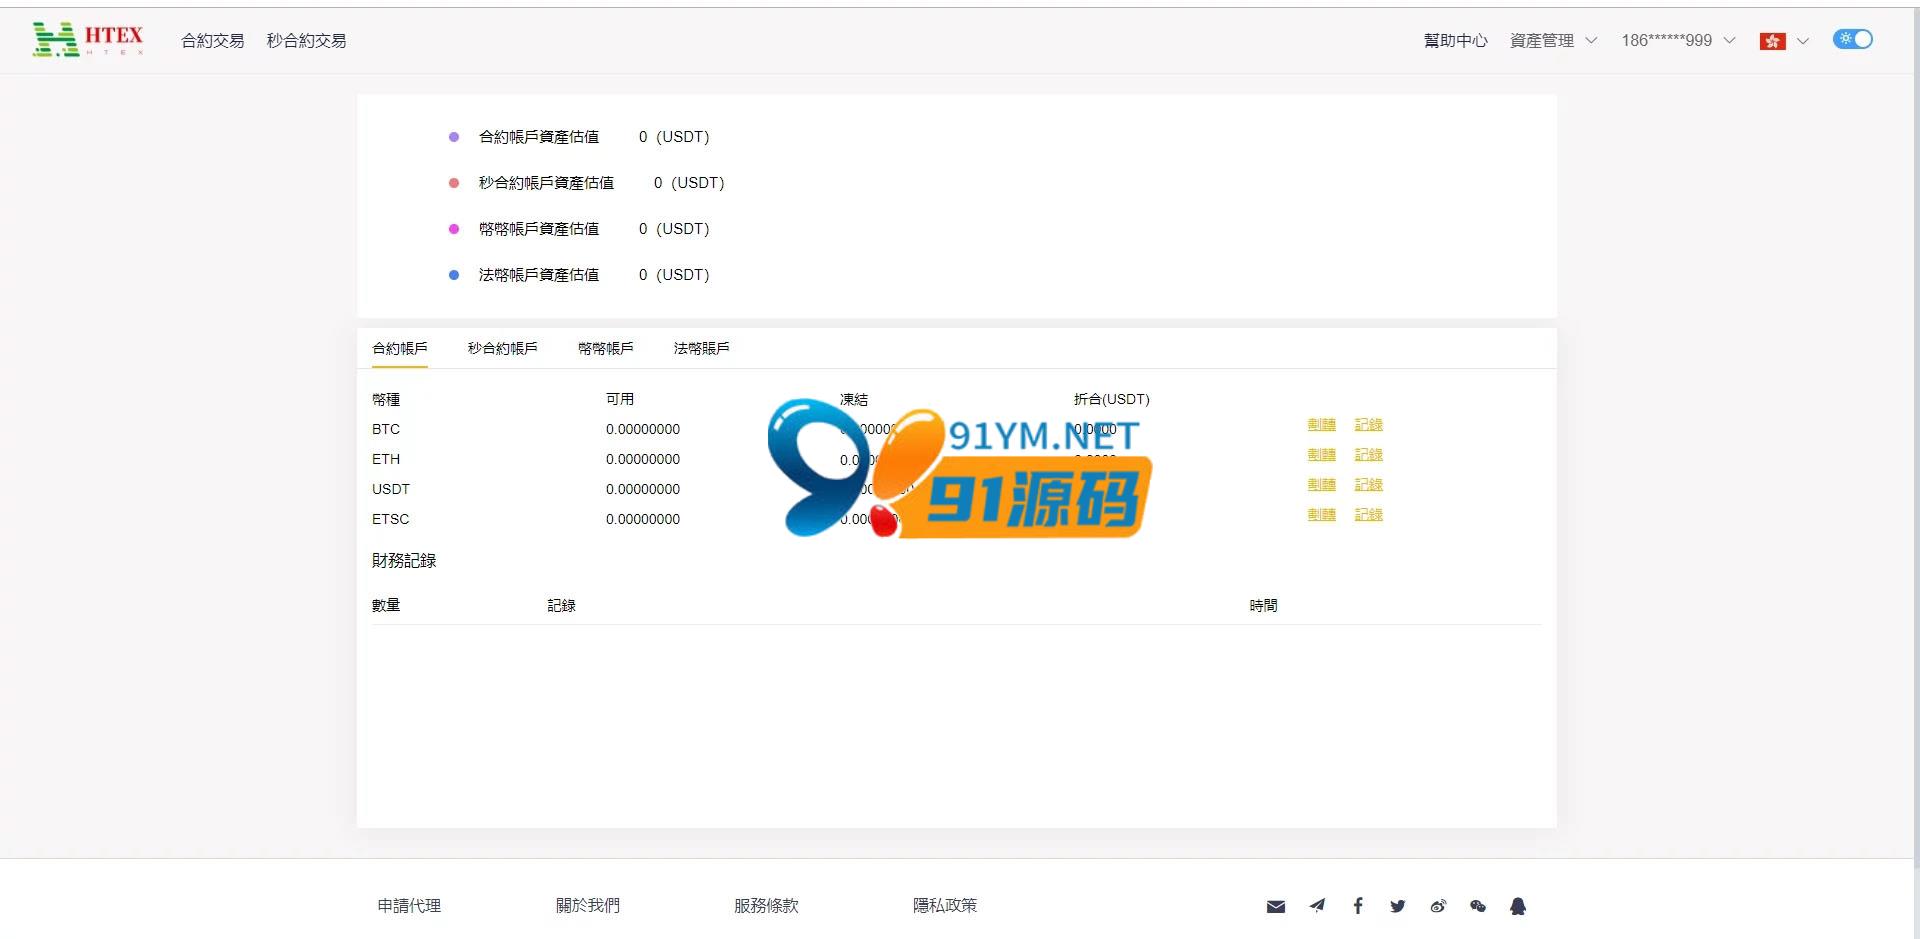Click the ETSC currency cell
This screenshot has width=1920, height=939.
391,519
